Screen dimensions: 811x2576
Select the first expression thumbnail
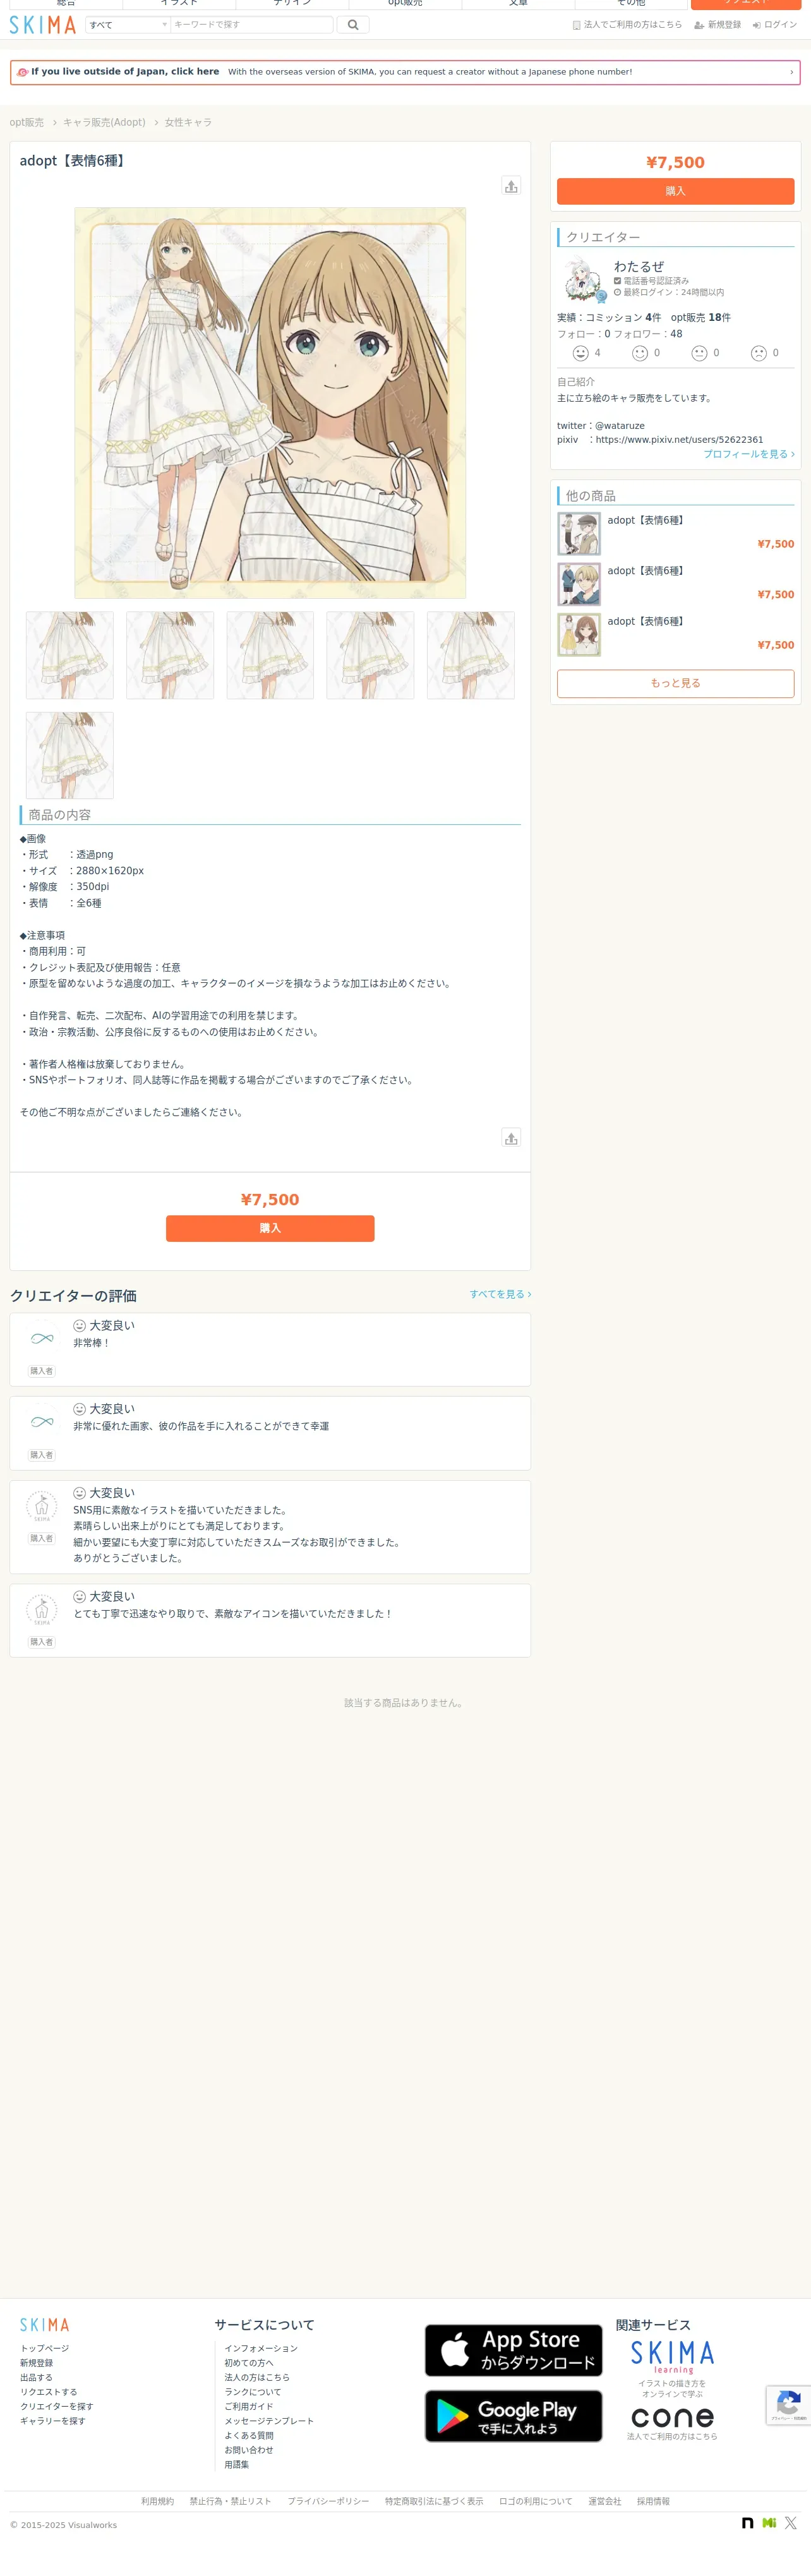(x=70, y=655)
